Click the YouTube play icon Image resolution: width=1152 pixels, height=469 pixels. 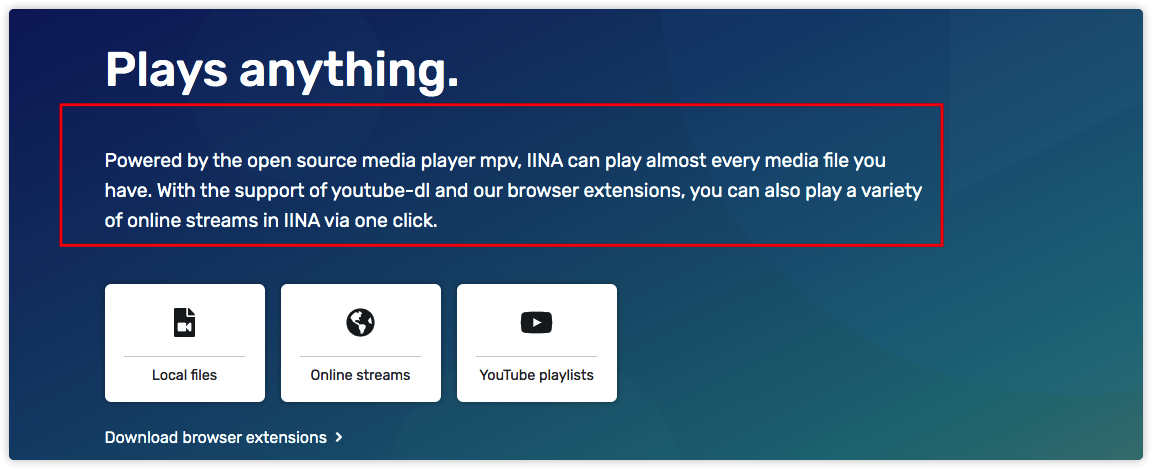(x=536, y=322)
